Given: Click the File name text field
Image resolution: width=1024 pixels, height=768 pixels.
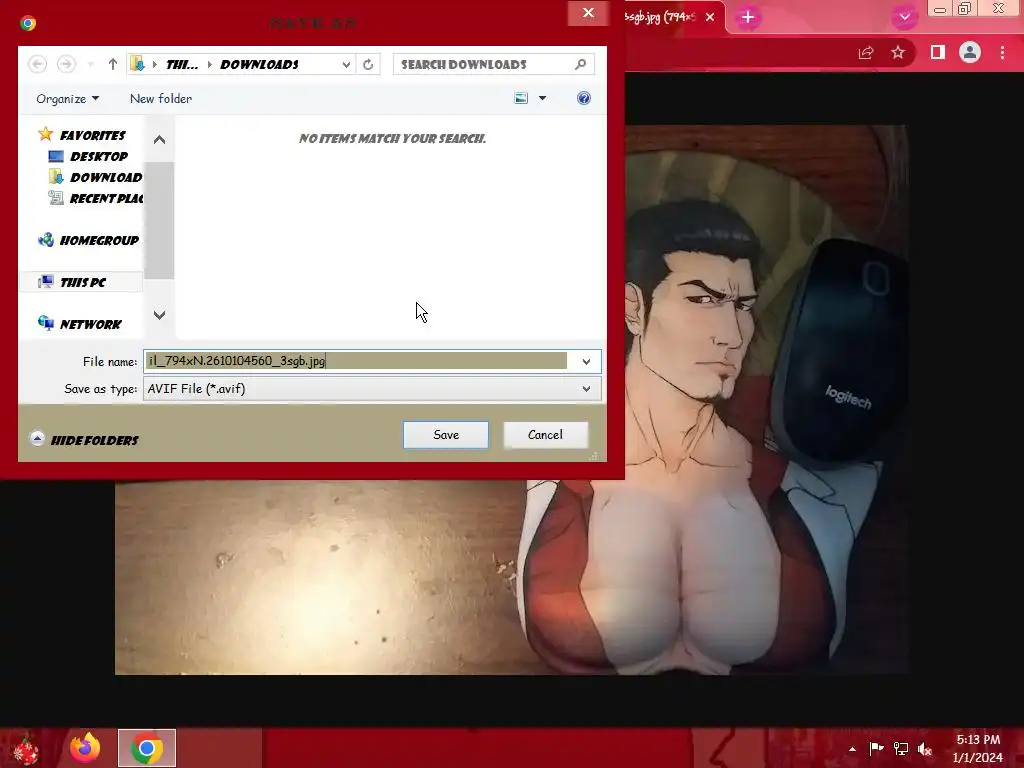Looking at the screenshot, I should click(x=357, y=361).
